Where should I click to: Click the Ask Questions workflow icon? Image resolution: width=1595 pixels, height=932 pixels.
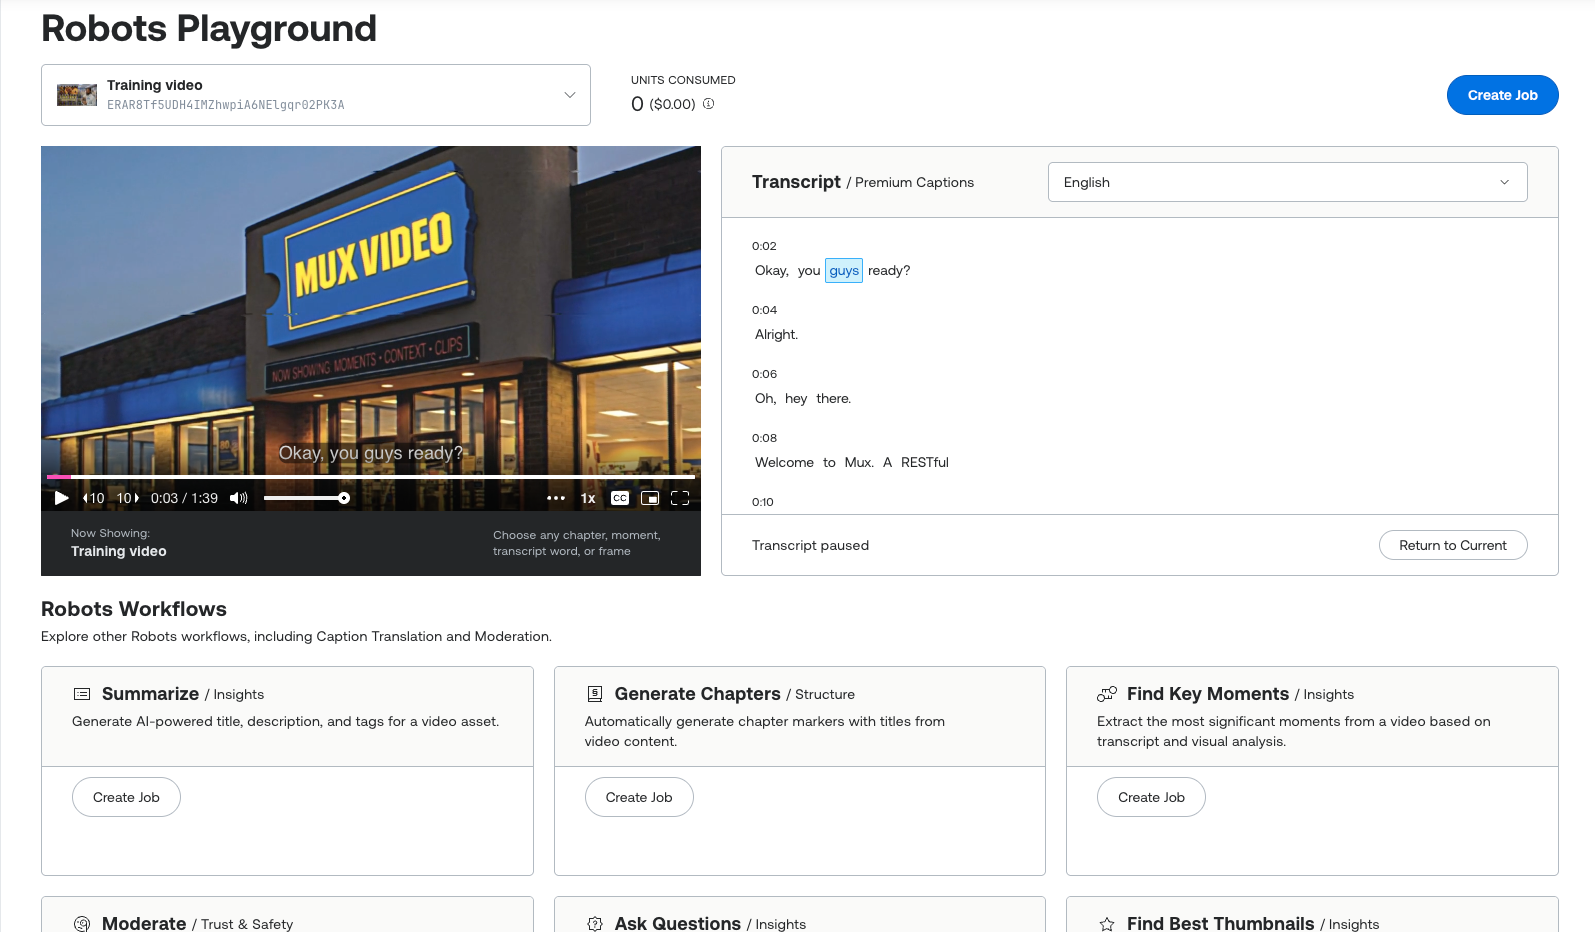coord(595,924)
